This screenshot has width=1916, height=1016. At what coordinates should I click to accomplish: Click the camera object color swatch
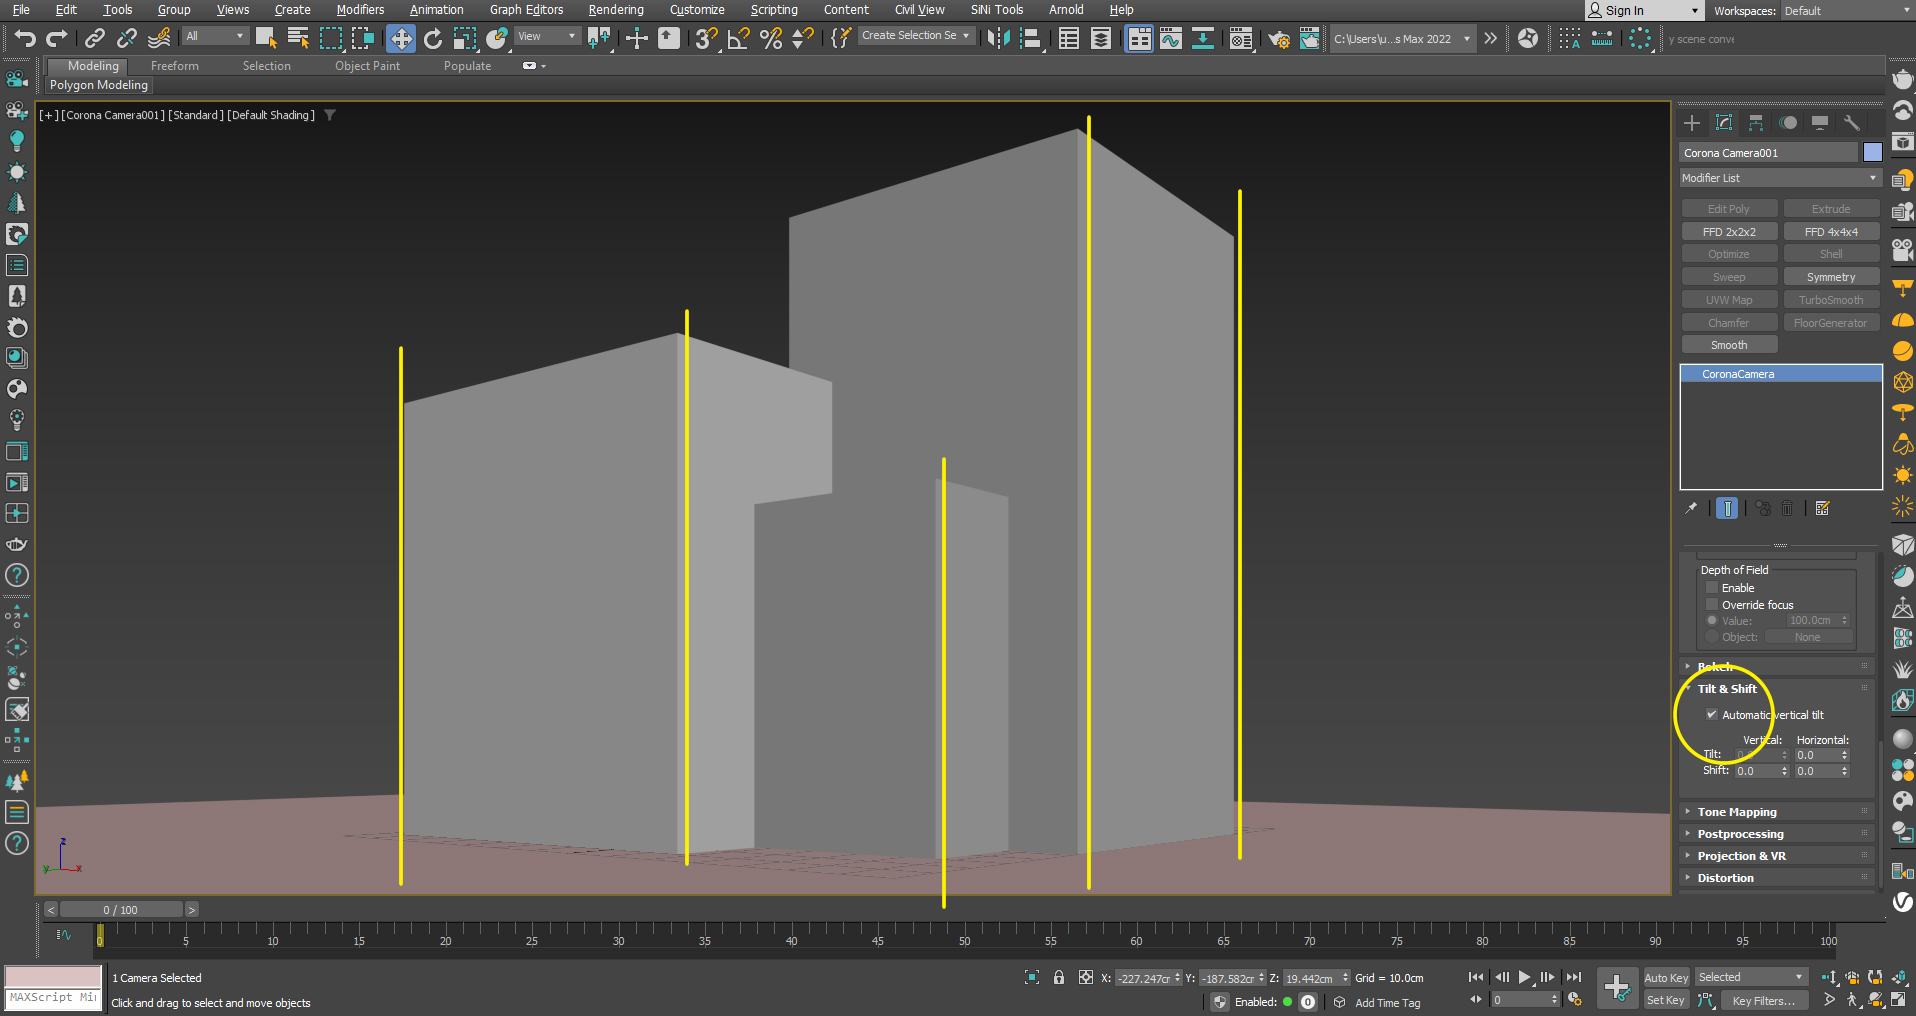1872,152
